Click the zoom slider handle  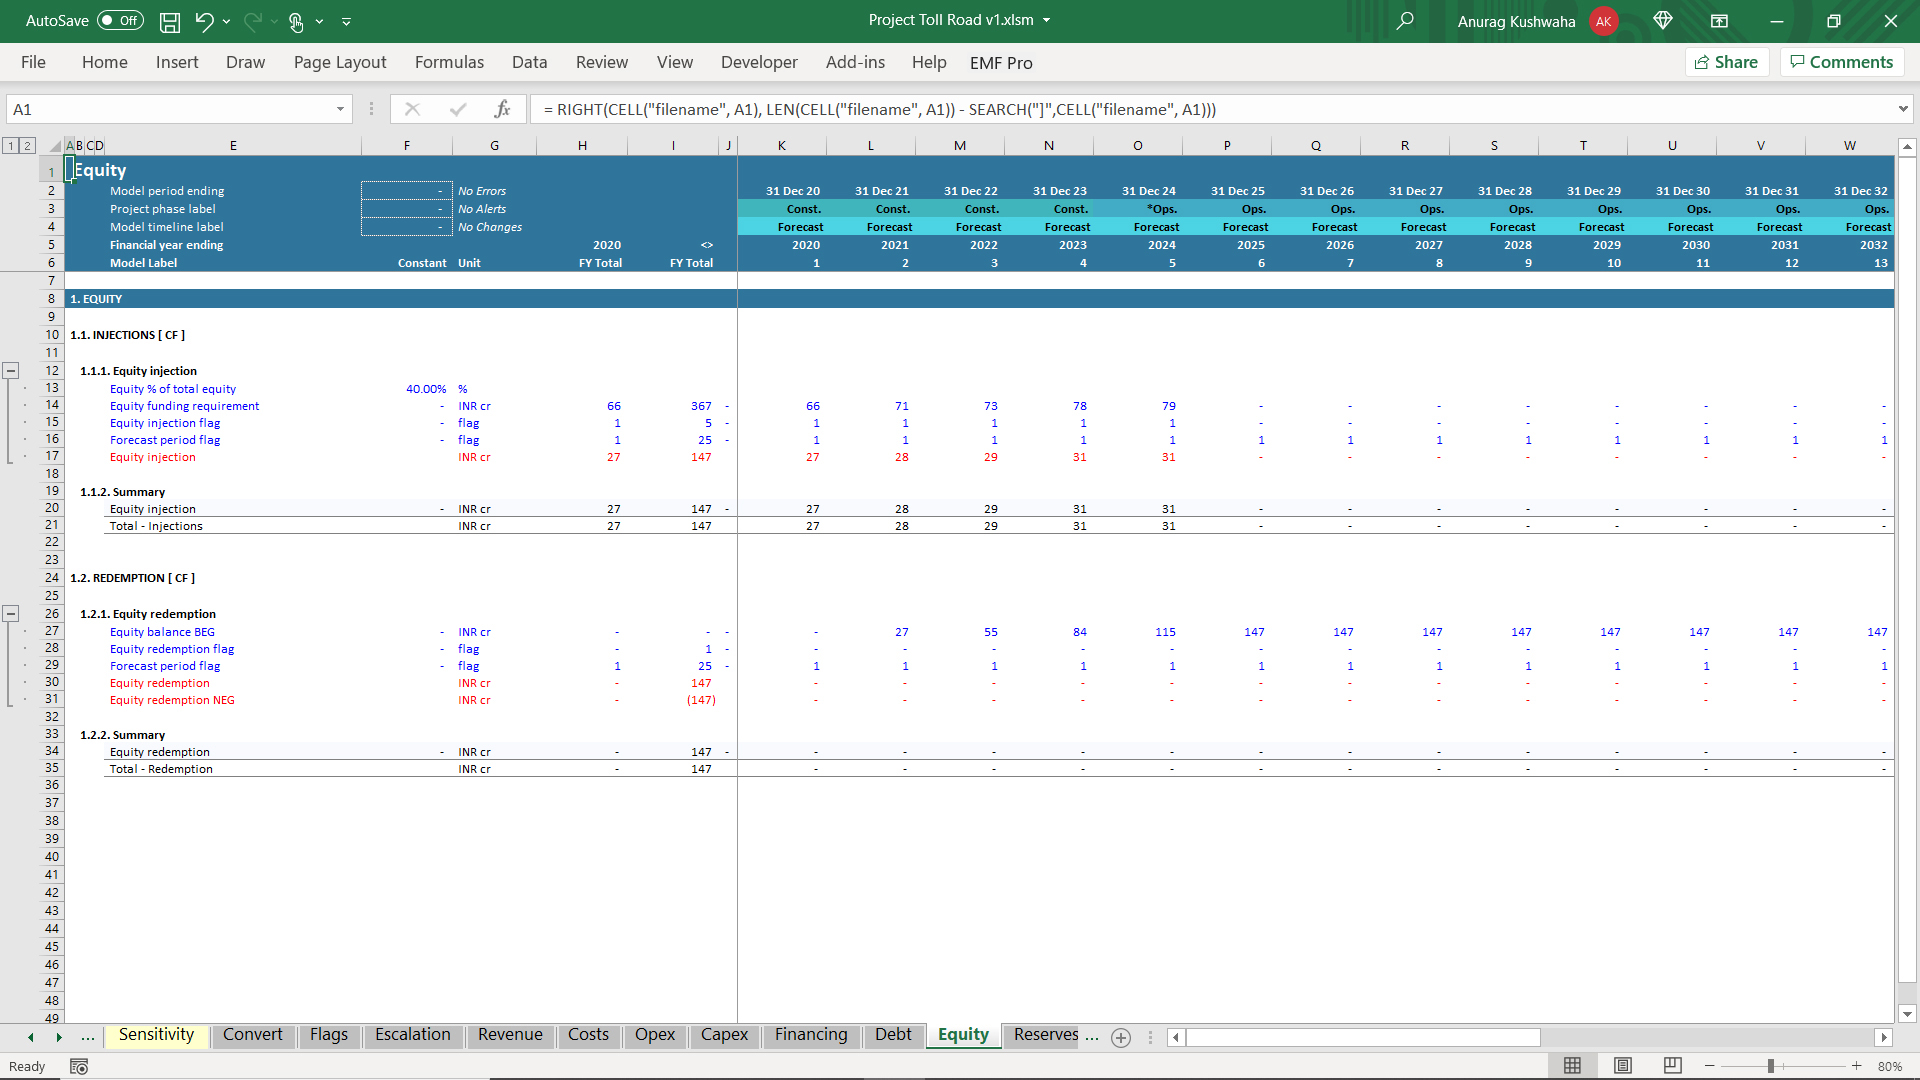pyautogui.click(x=1770, y=1066)
